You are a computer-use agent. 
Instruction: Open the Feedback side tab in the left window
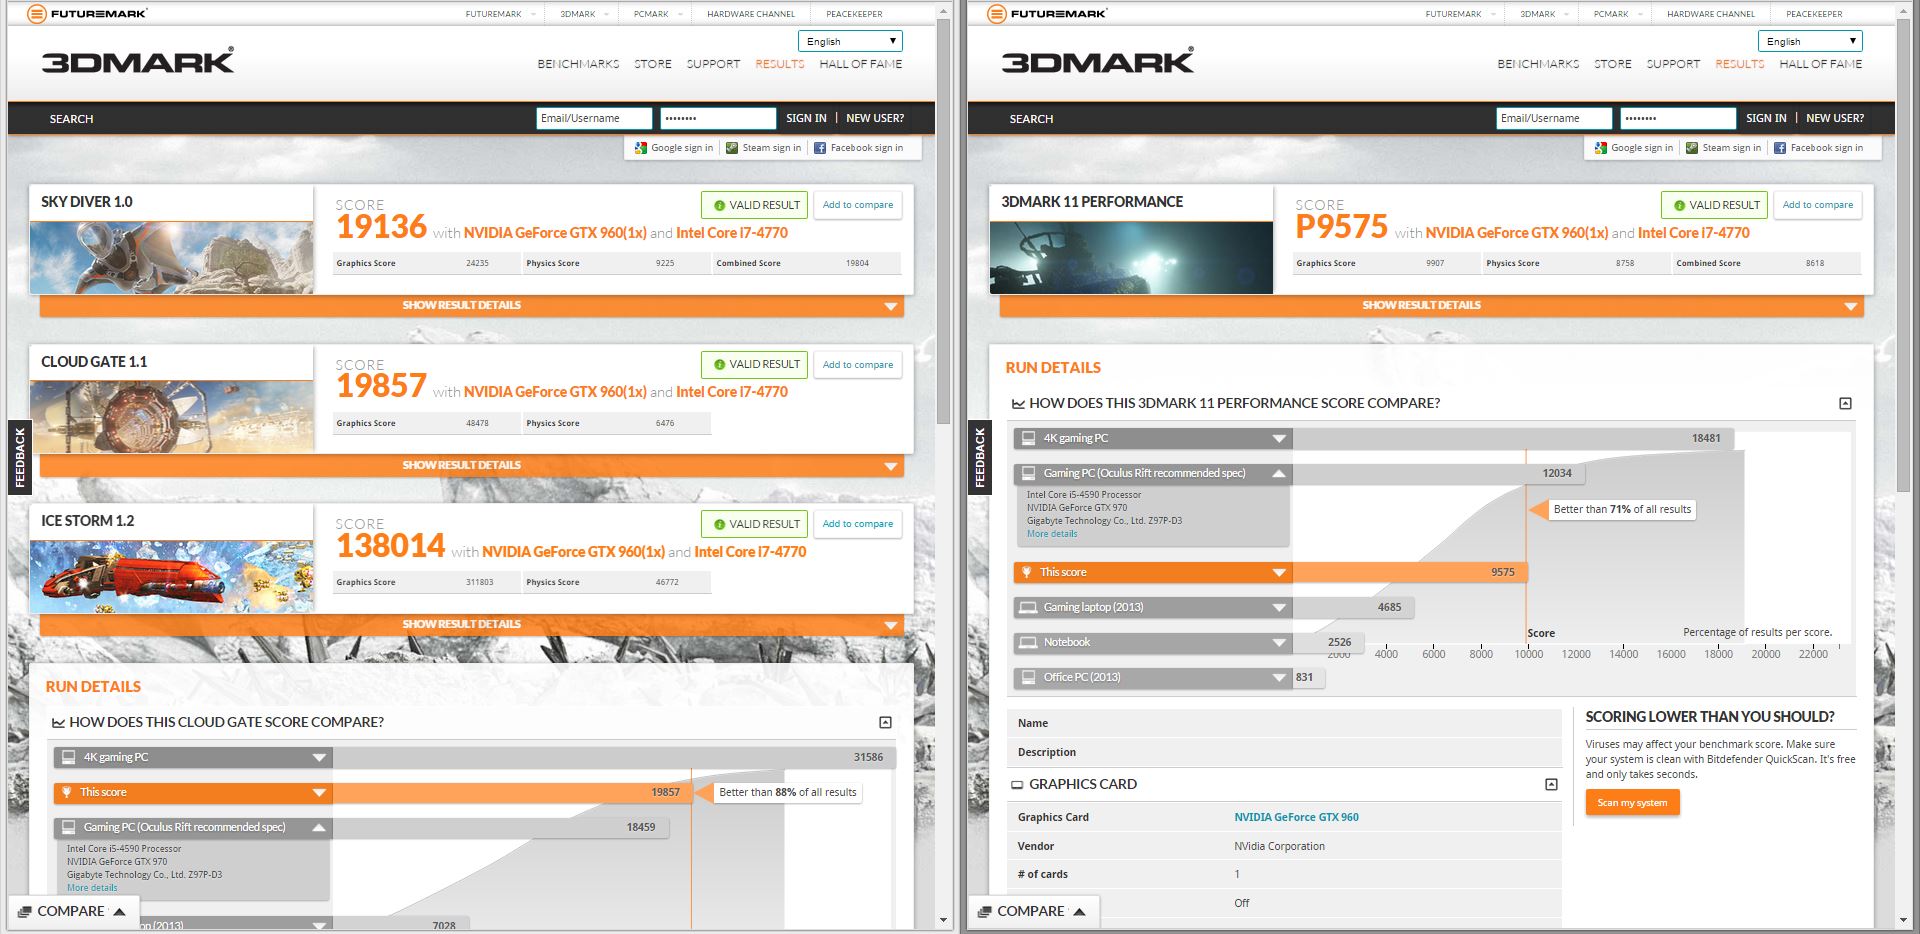[x=19, y=458]
